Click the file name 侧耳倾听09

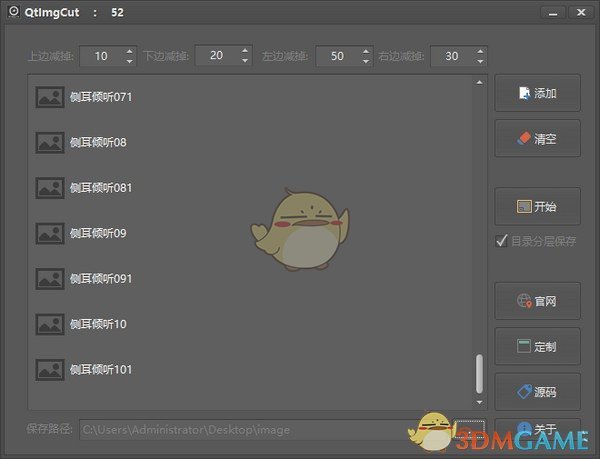[x=98, y=233]
